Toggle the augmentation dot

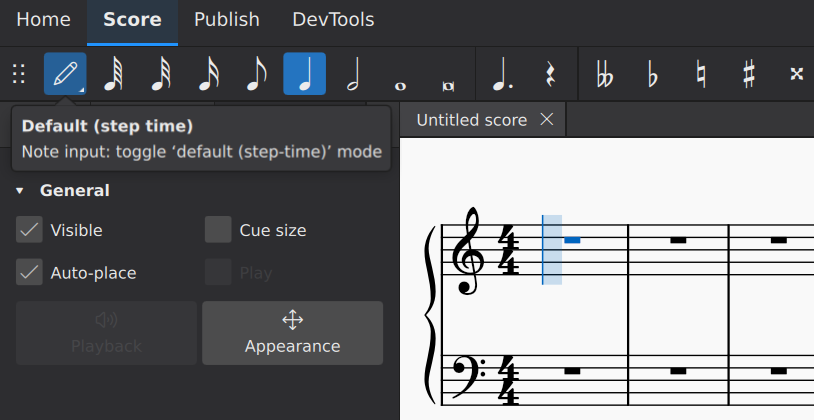pos(497,74)
